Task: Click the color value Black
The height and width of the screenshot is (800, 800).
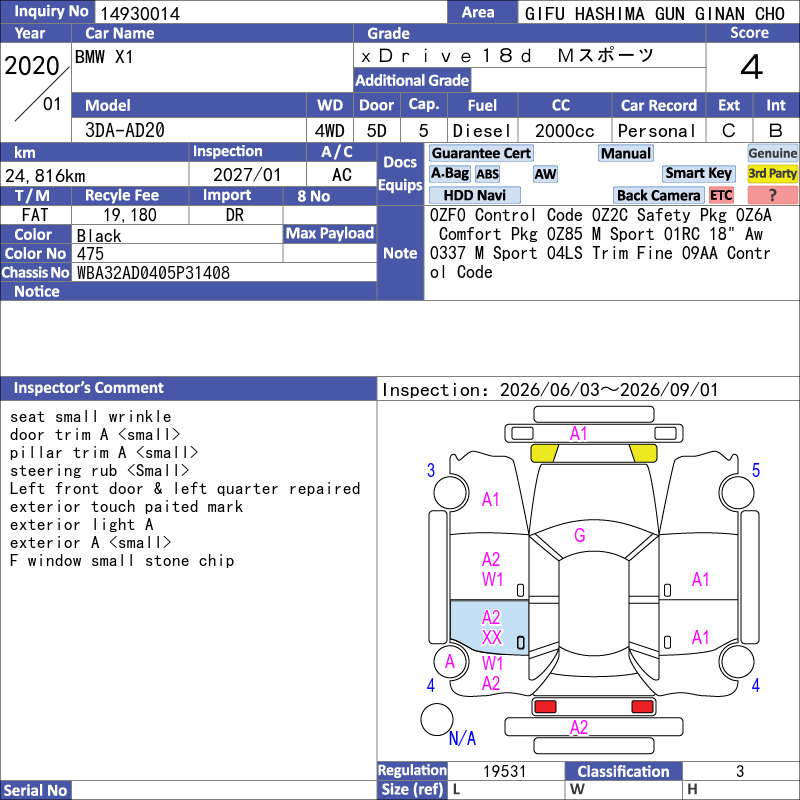Action: point(99,236)
